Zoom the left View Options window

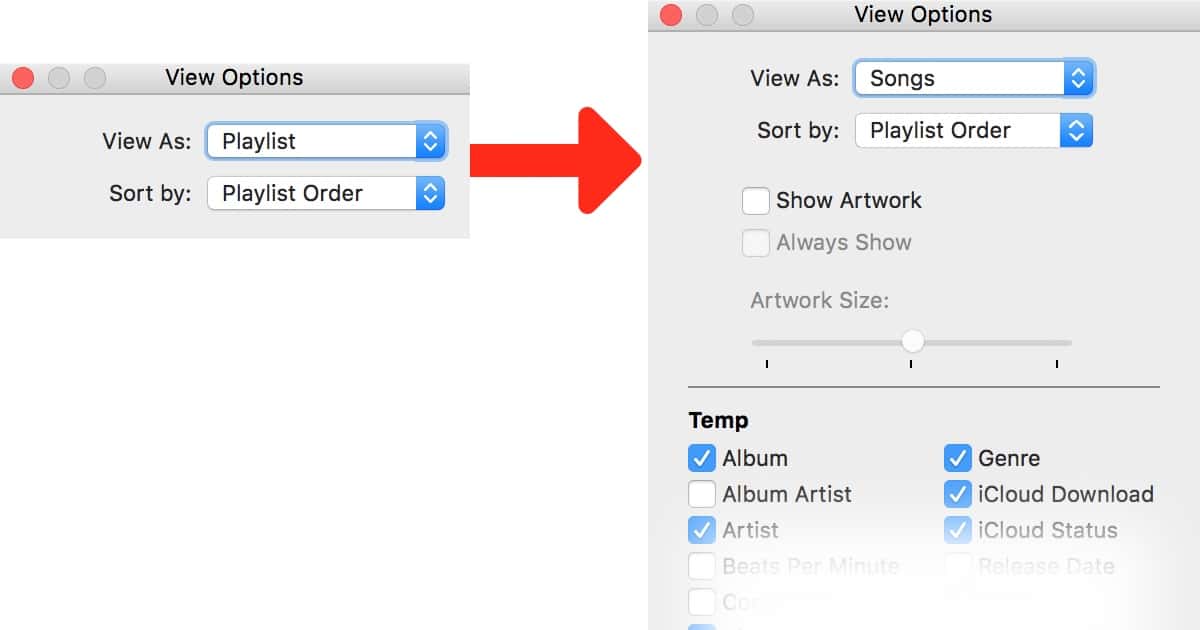[95, 78]
